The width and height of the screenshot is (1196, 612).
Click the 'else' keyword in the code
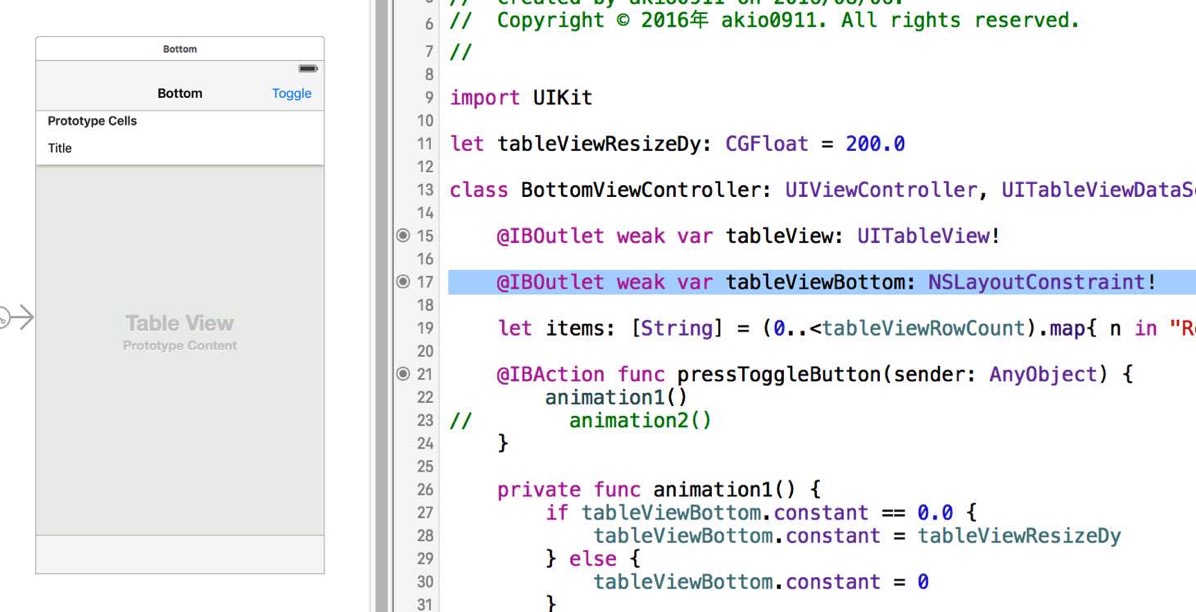pyautogui.click(x=593, y=559)
